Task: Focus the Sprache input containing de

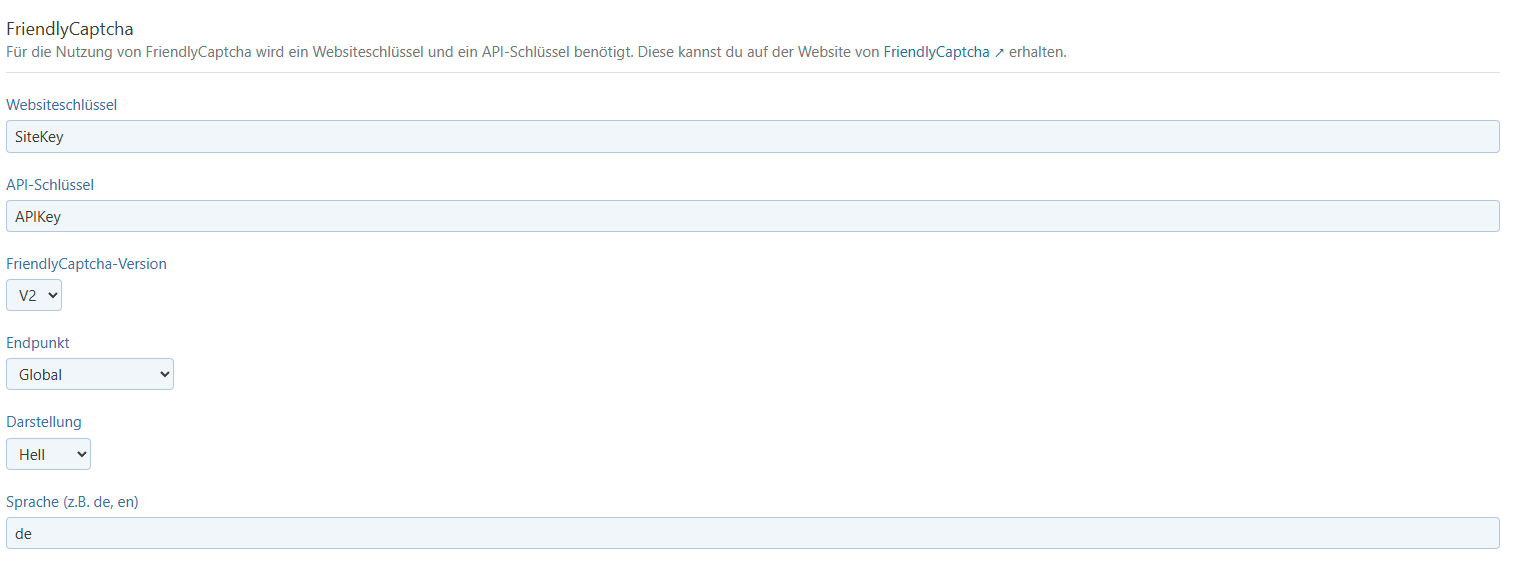Action: [x=753, y=533]
